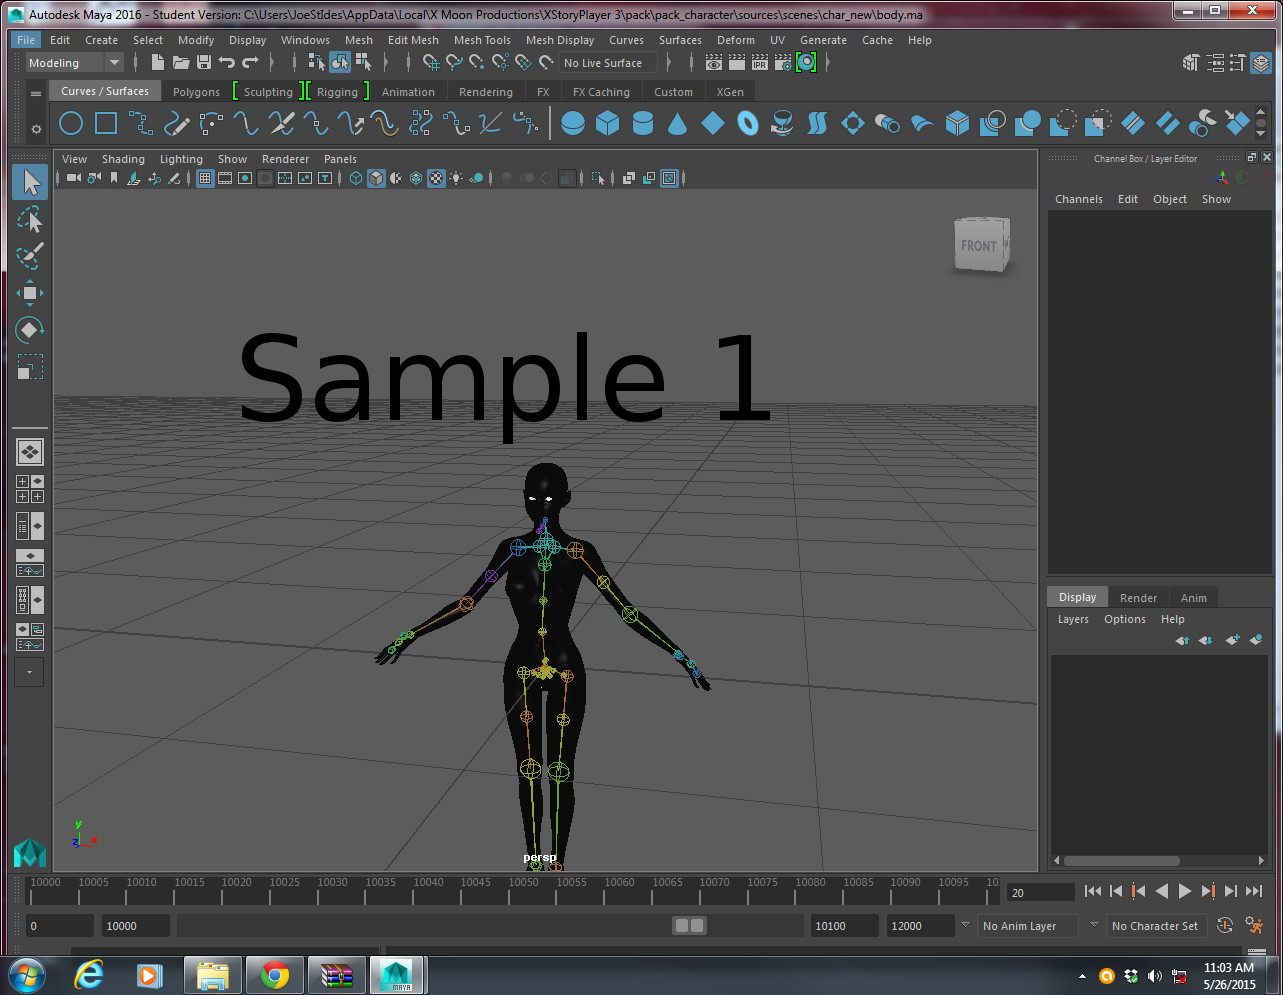This screenshot has width=1283, height=995.
Task: Create a NURBS Torus from the shelf
Action: pyautogui.click(x=748, y=123)
